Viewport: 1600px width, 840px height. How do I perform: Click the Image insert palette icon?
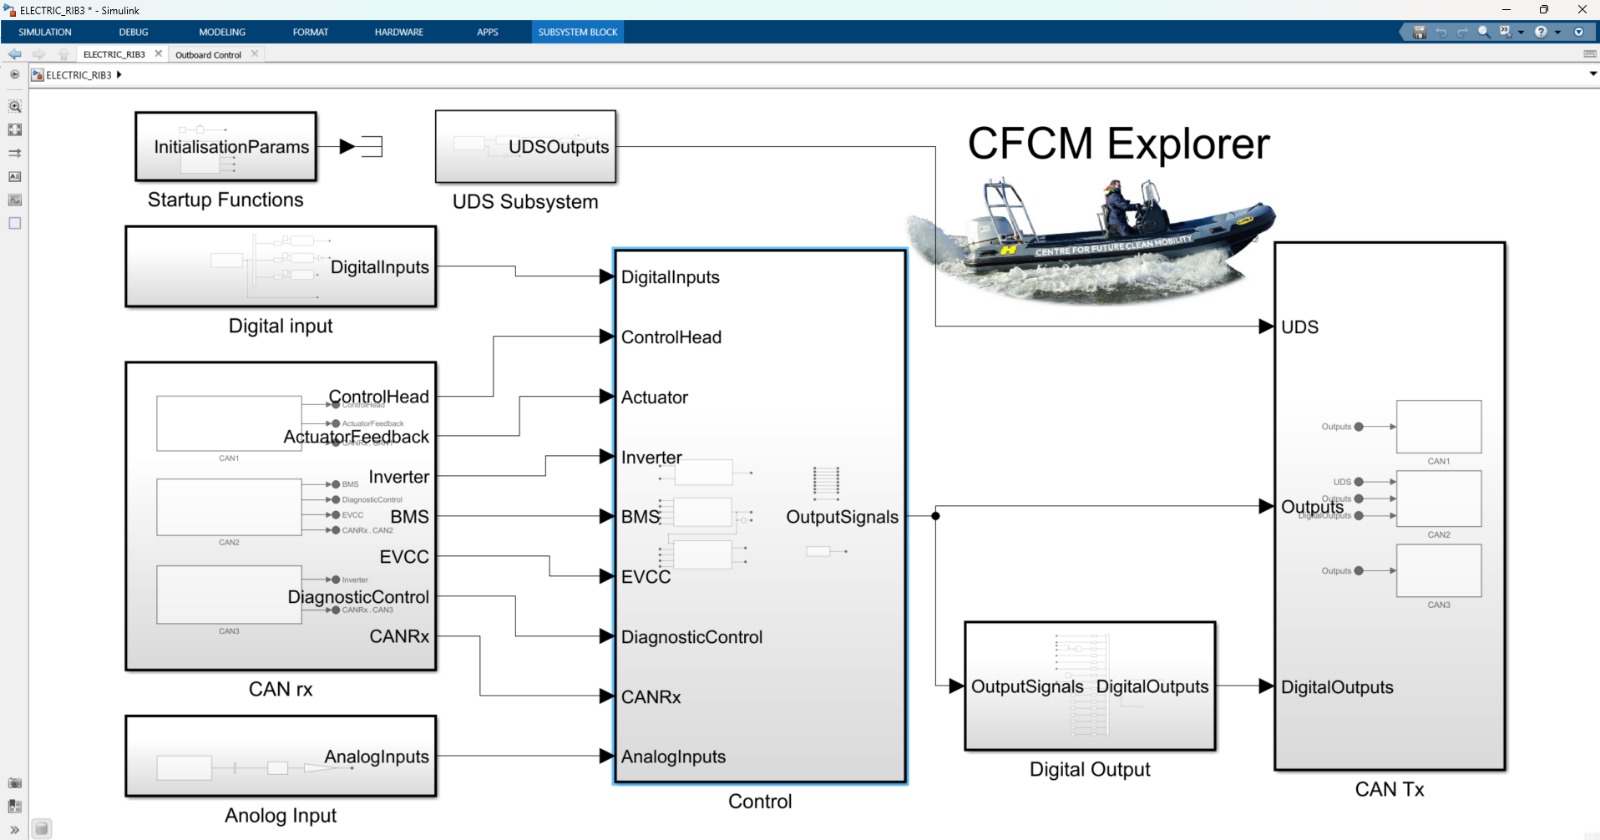pos(15,200)
